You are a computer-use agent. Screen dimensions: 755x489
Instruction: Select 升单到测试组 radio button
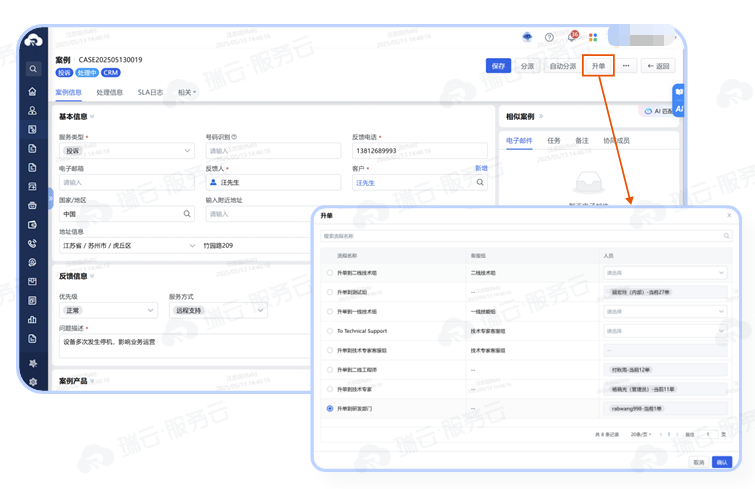coord(330,292)
